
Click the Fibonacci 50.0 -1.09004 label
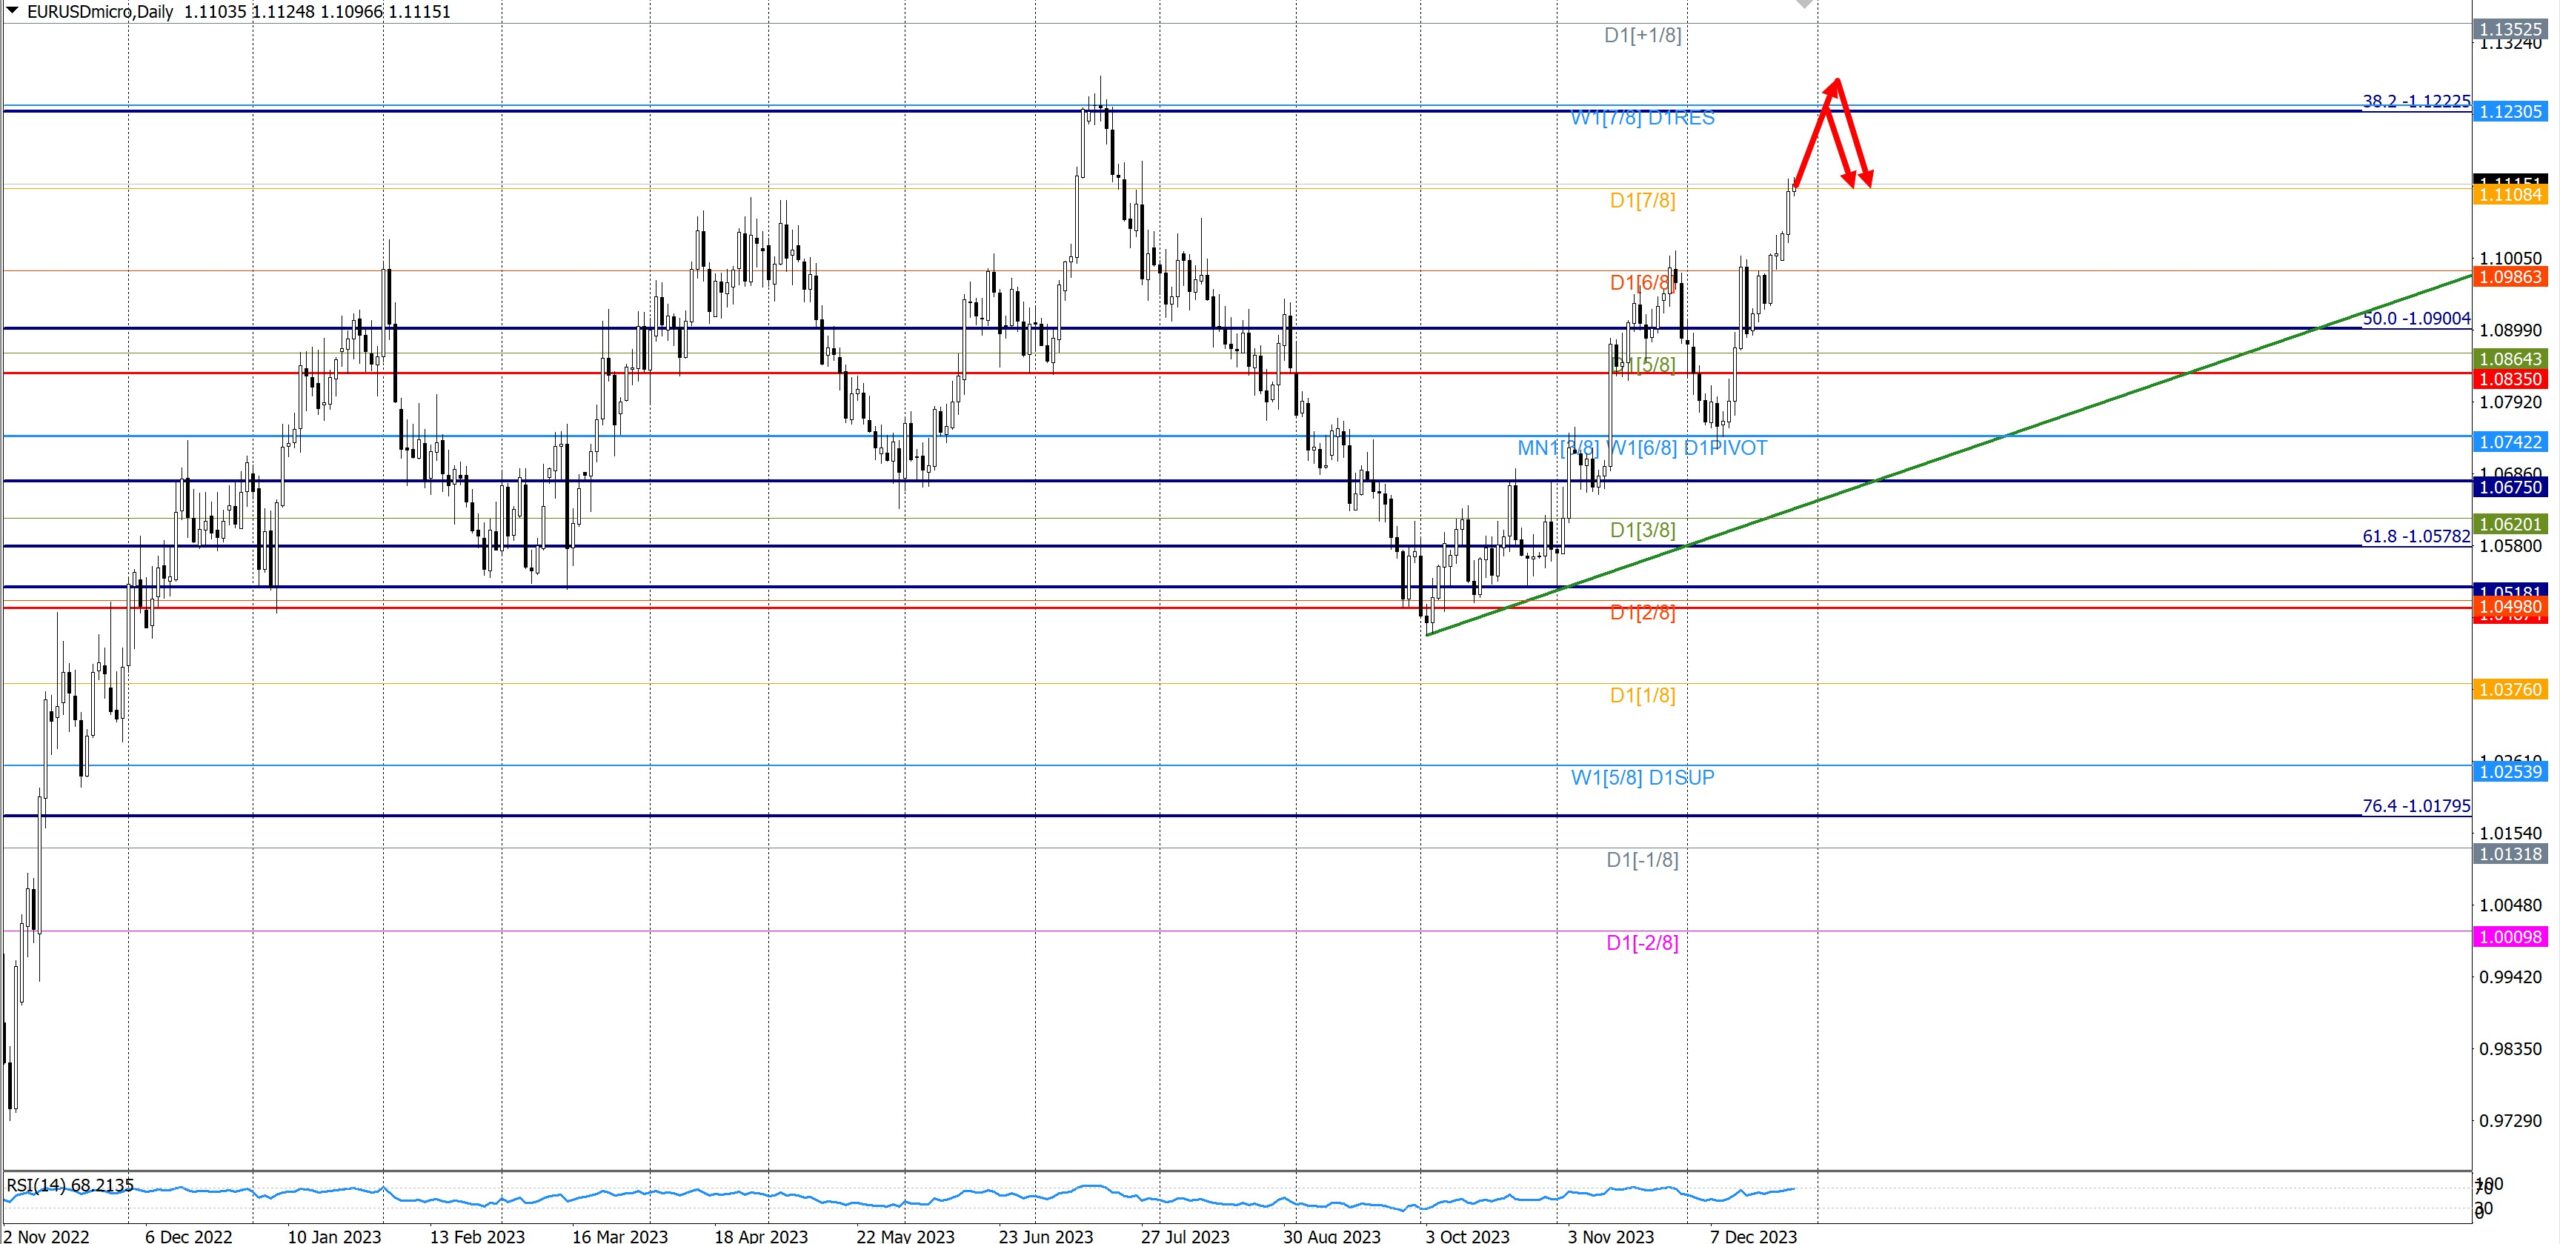tap(2416, 318)
